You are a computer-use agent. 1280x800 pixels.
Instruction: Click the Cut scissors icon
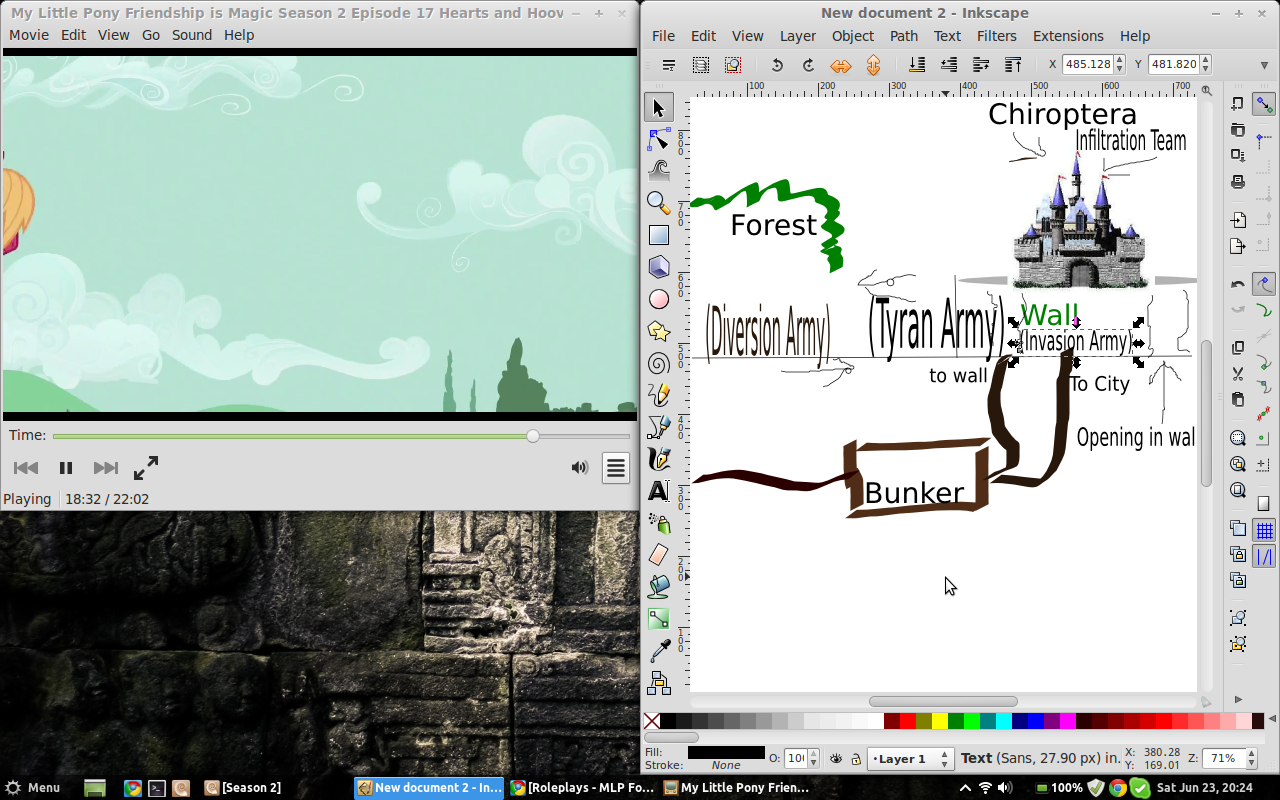coord(1238,374)
